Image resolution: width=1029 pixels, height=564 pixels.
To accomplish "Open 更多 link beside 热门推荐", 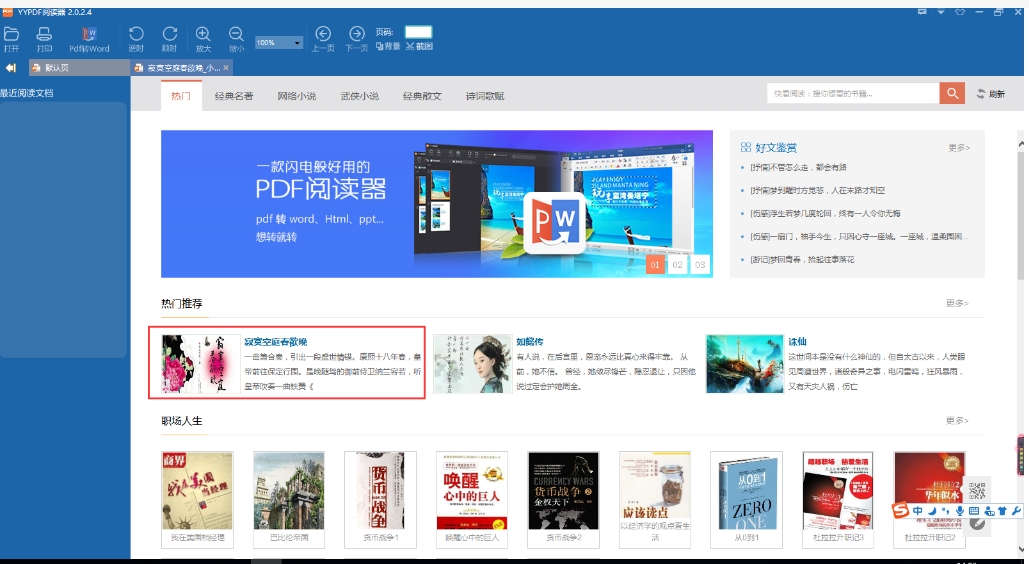I will [x=957, y=303].
